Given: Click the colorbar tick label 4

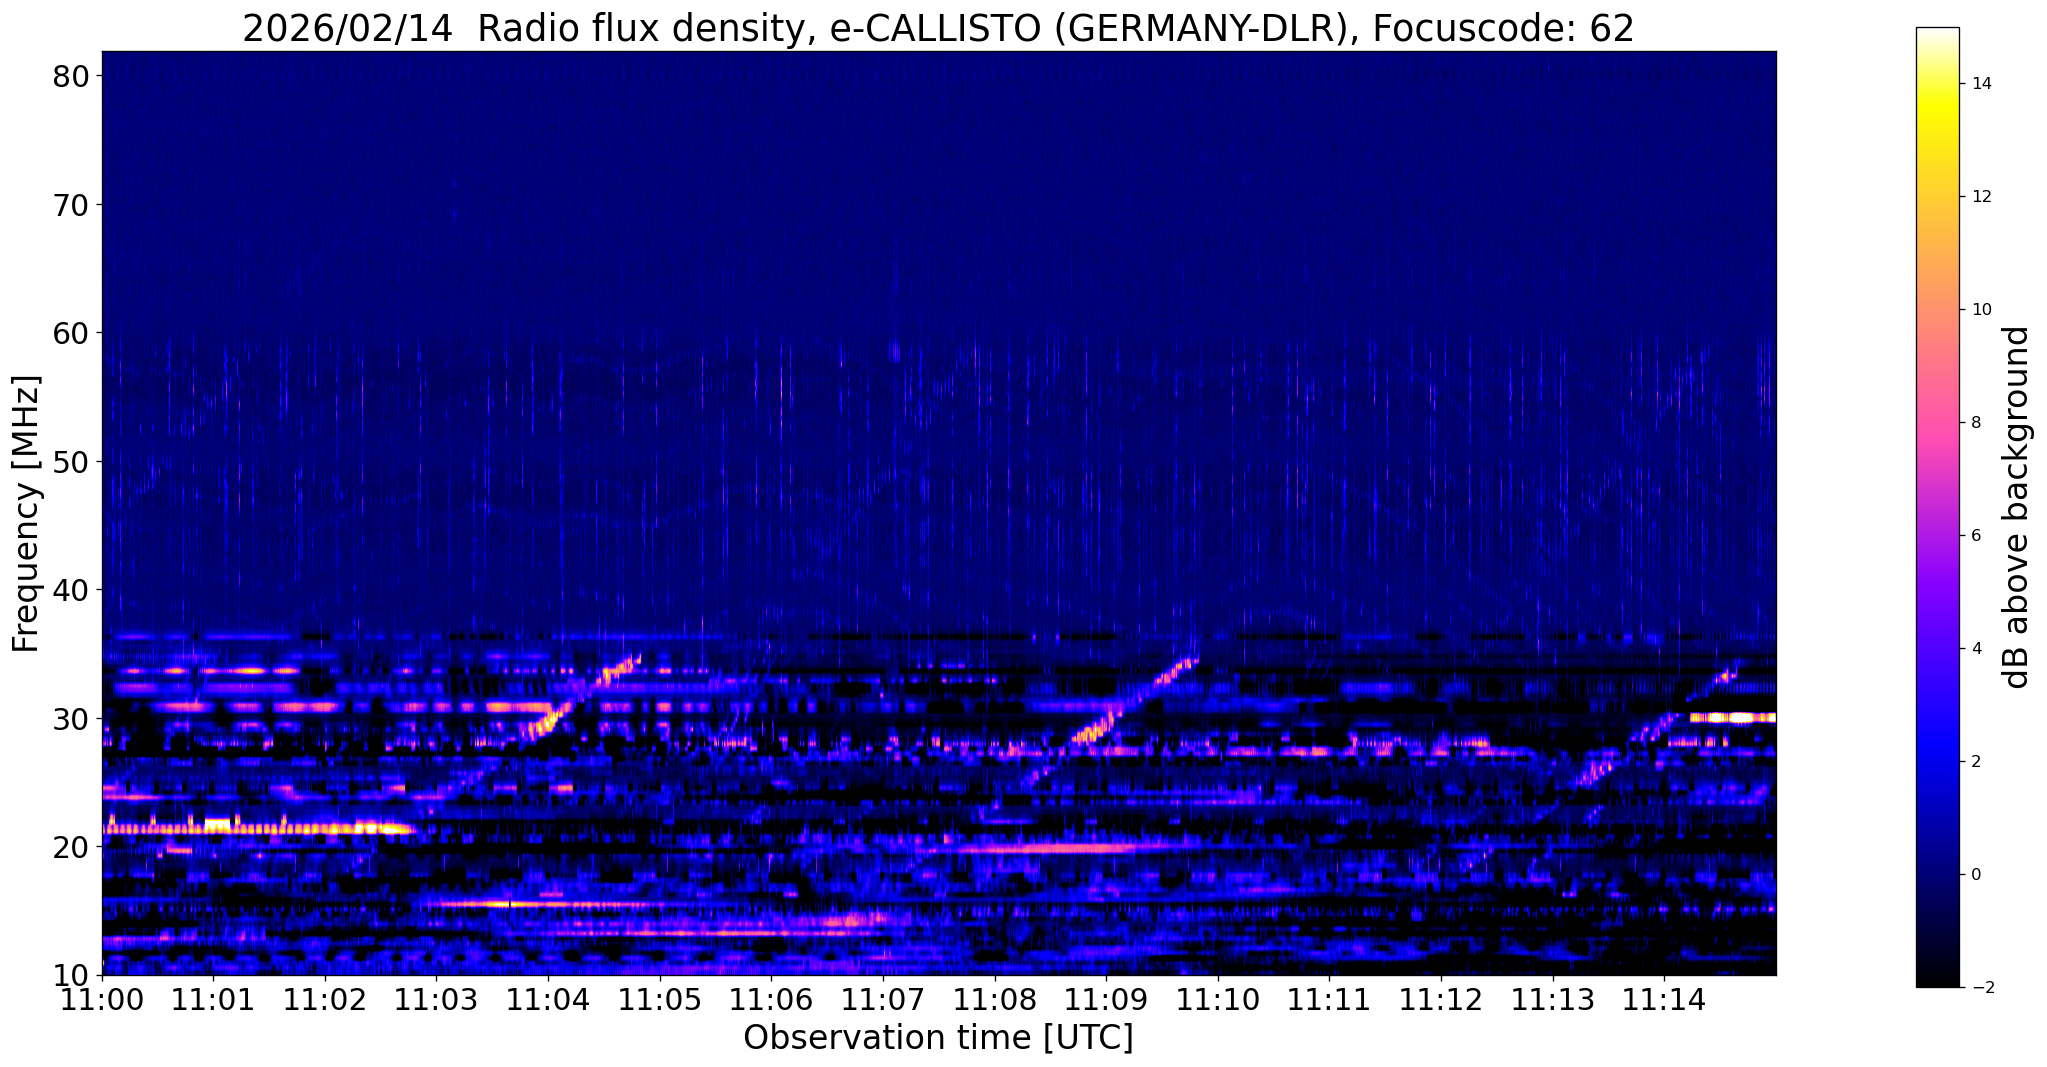Looking at the screenshot, I should 1975,649.
